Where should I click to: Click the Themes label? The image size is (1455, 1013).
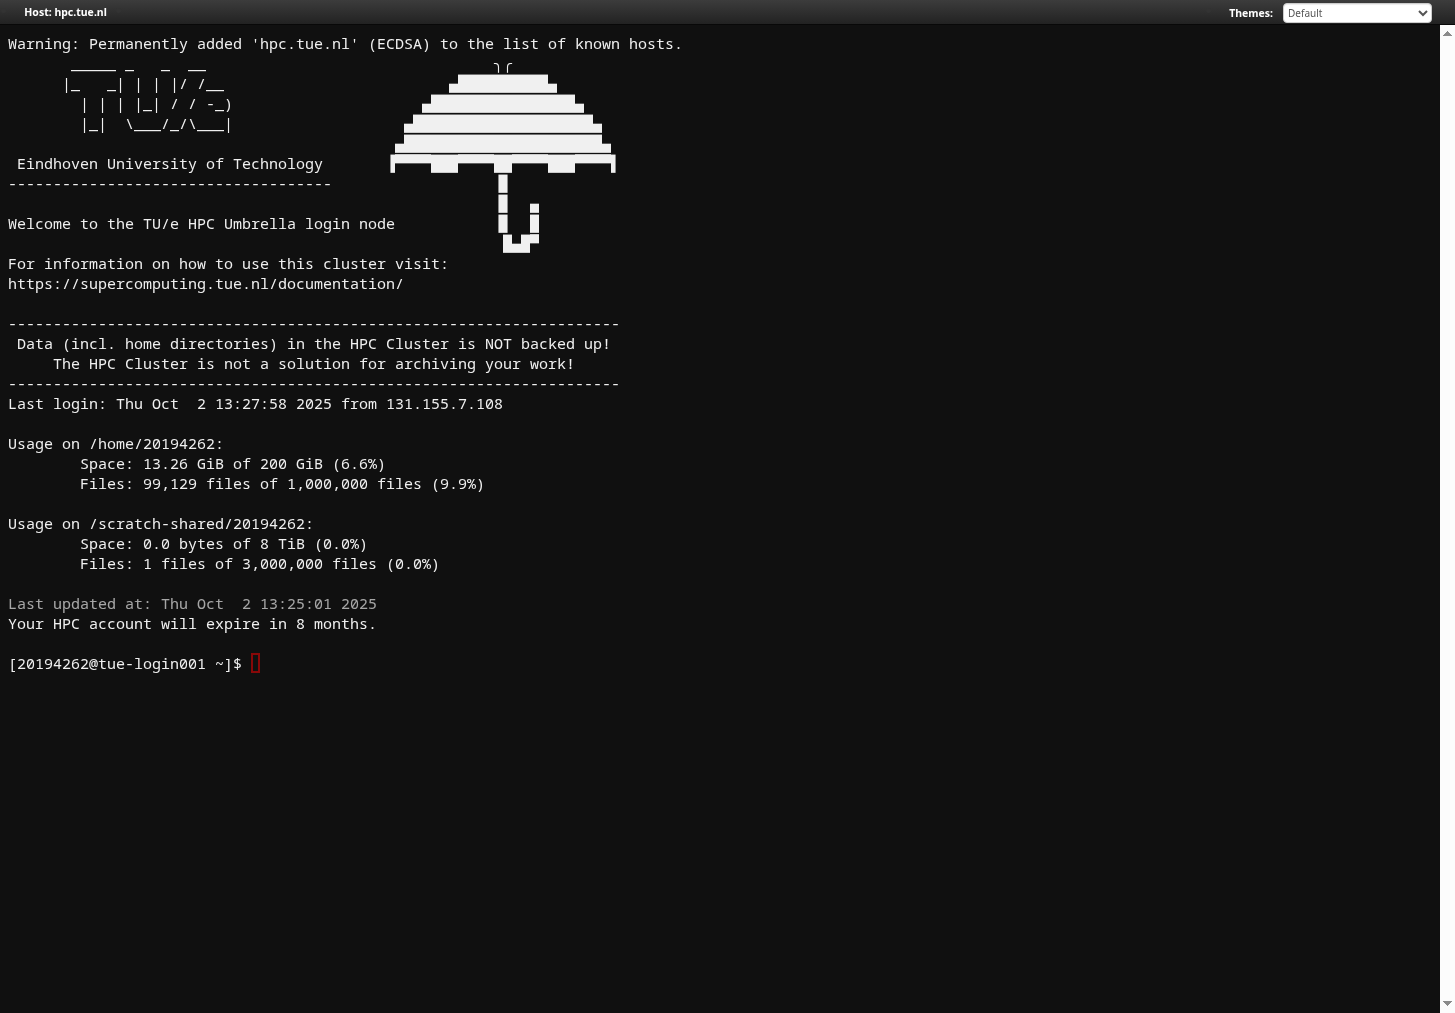click(1250, 13)
